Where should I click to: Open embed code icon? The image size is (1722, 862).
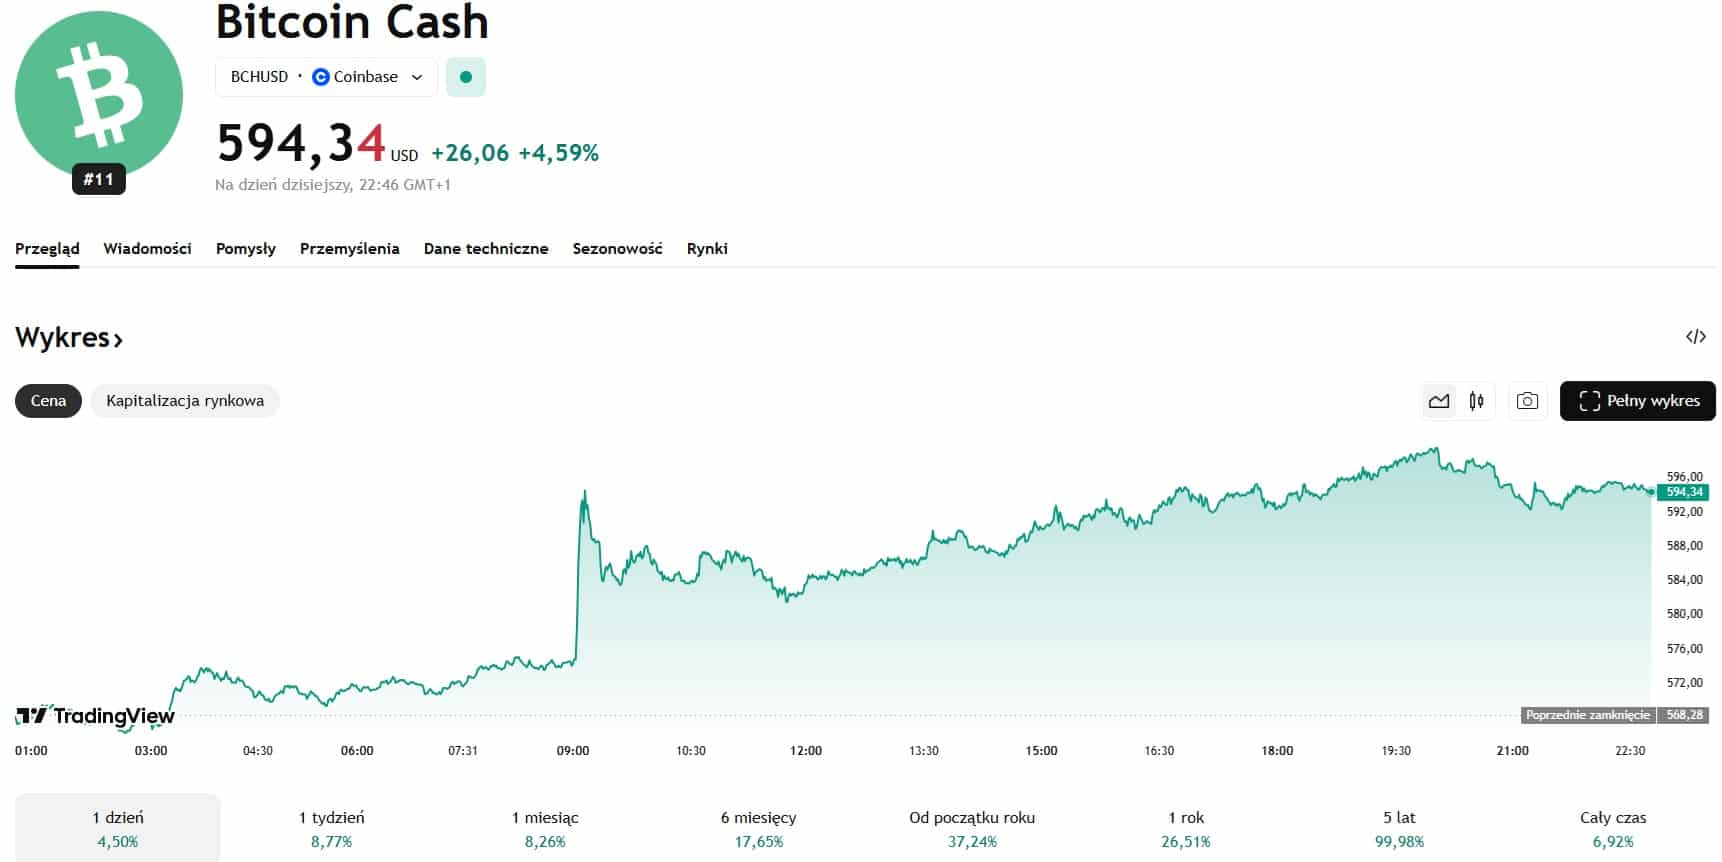pos(1695,337)
